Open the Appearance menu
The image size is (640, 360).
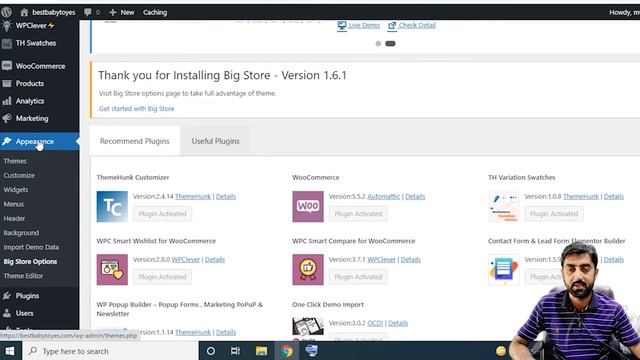(40, 141)
